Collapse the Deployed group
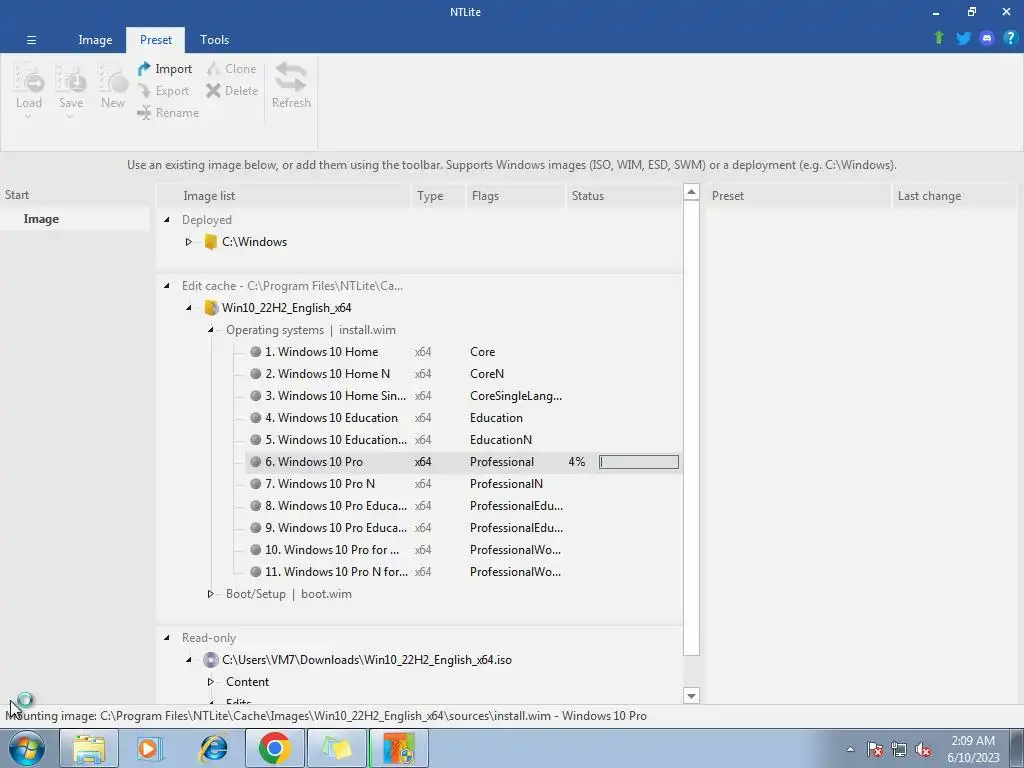Viewport: 1024px width, 768px height. [167, 220]
